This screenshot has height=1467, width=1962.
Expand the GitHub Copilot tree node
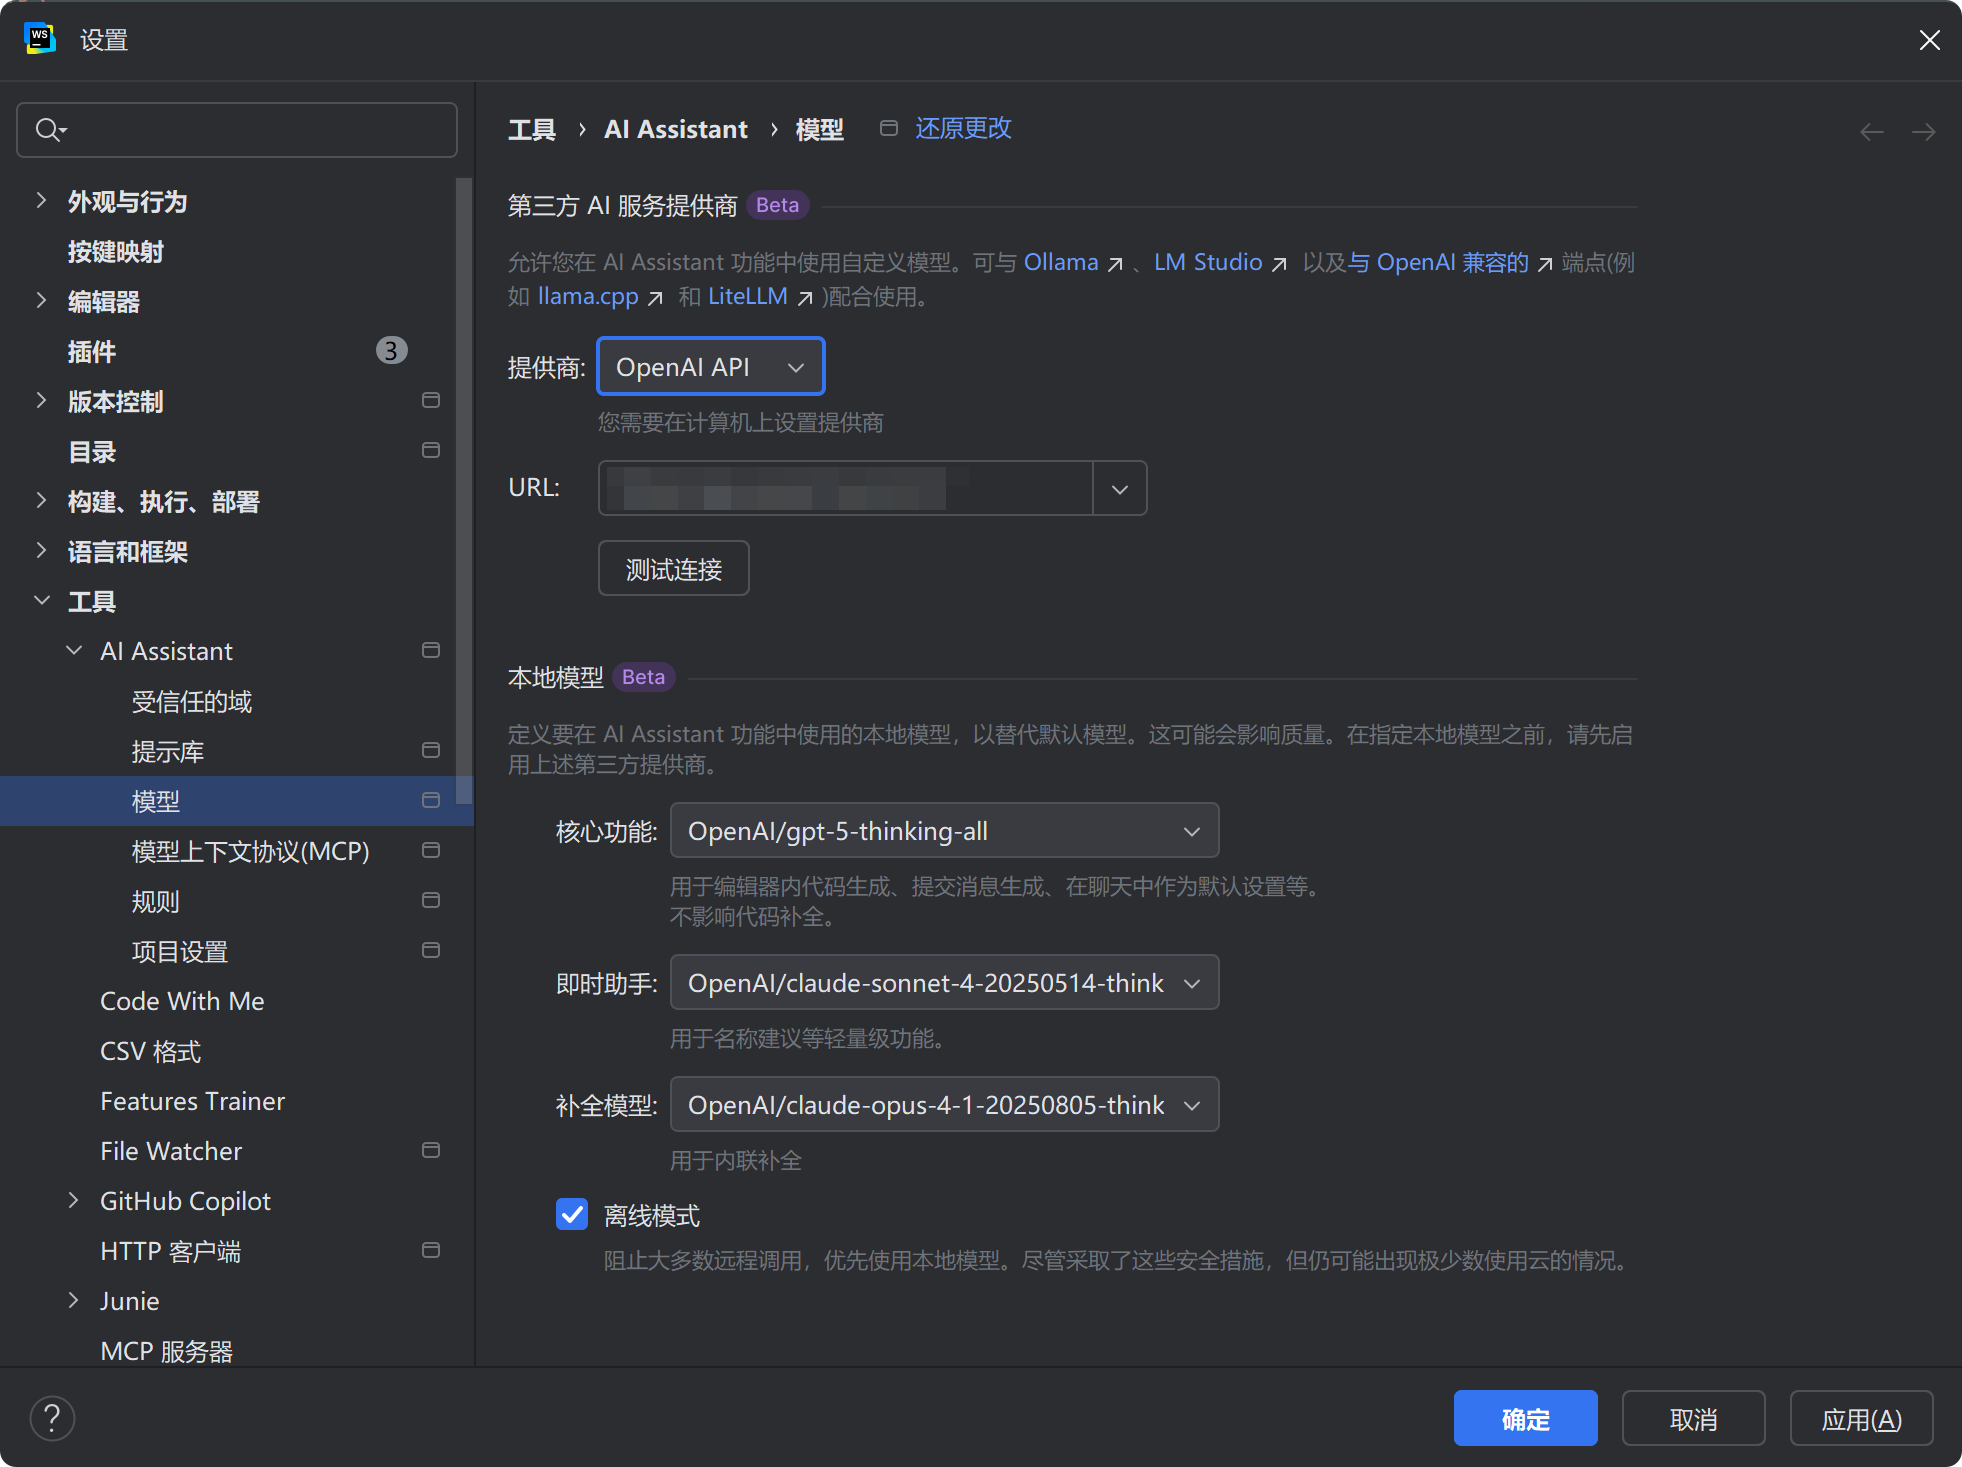73,1200
